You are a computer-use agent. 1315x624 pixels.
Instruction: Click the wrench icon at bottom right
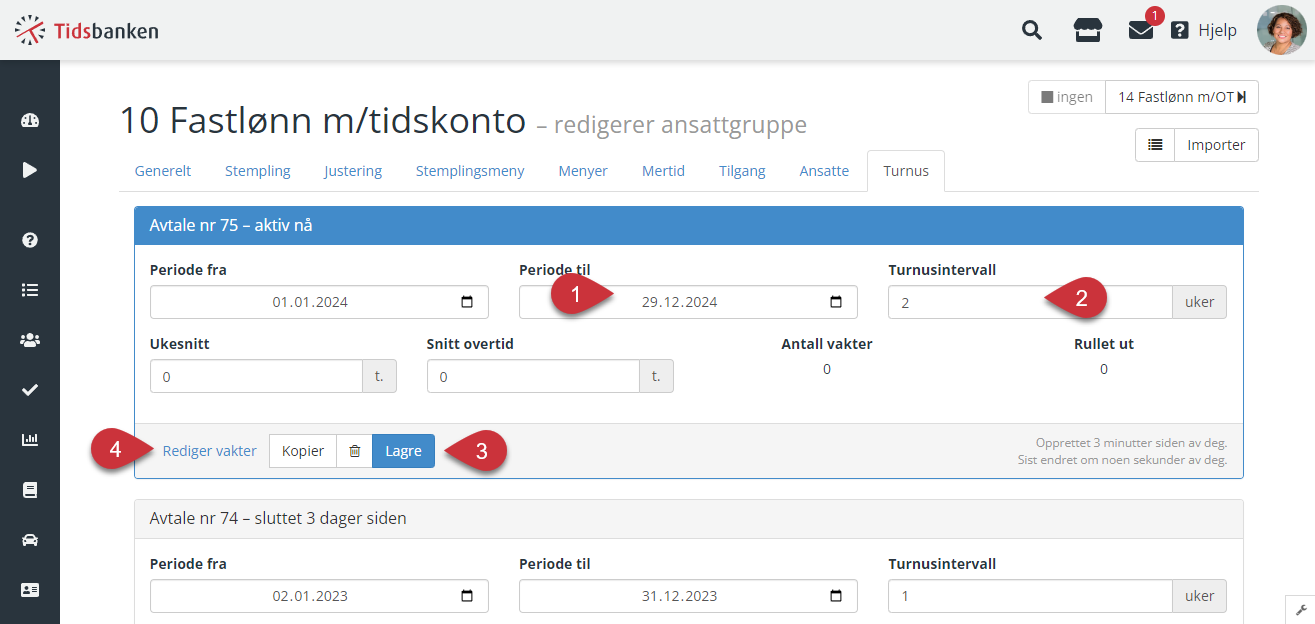tap(1300, 609)
